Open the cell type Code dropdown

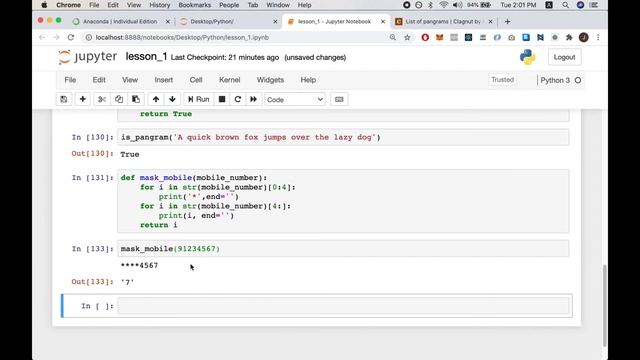coord(295,99)
